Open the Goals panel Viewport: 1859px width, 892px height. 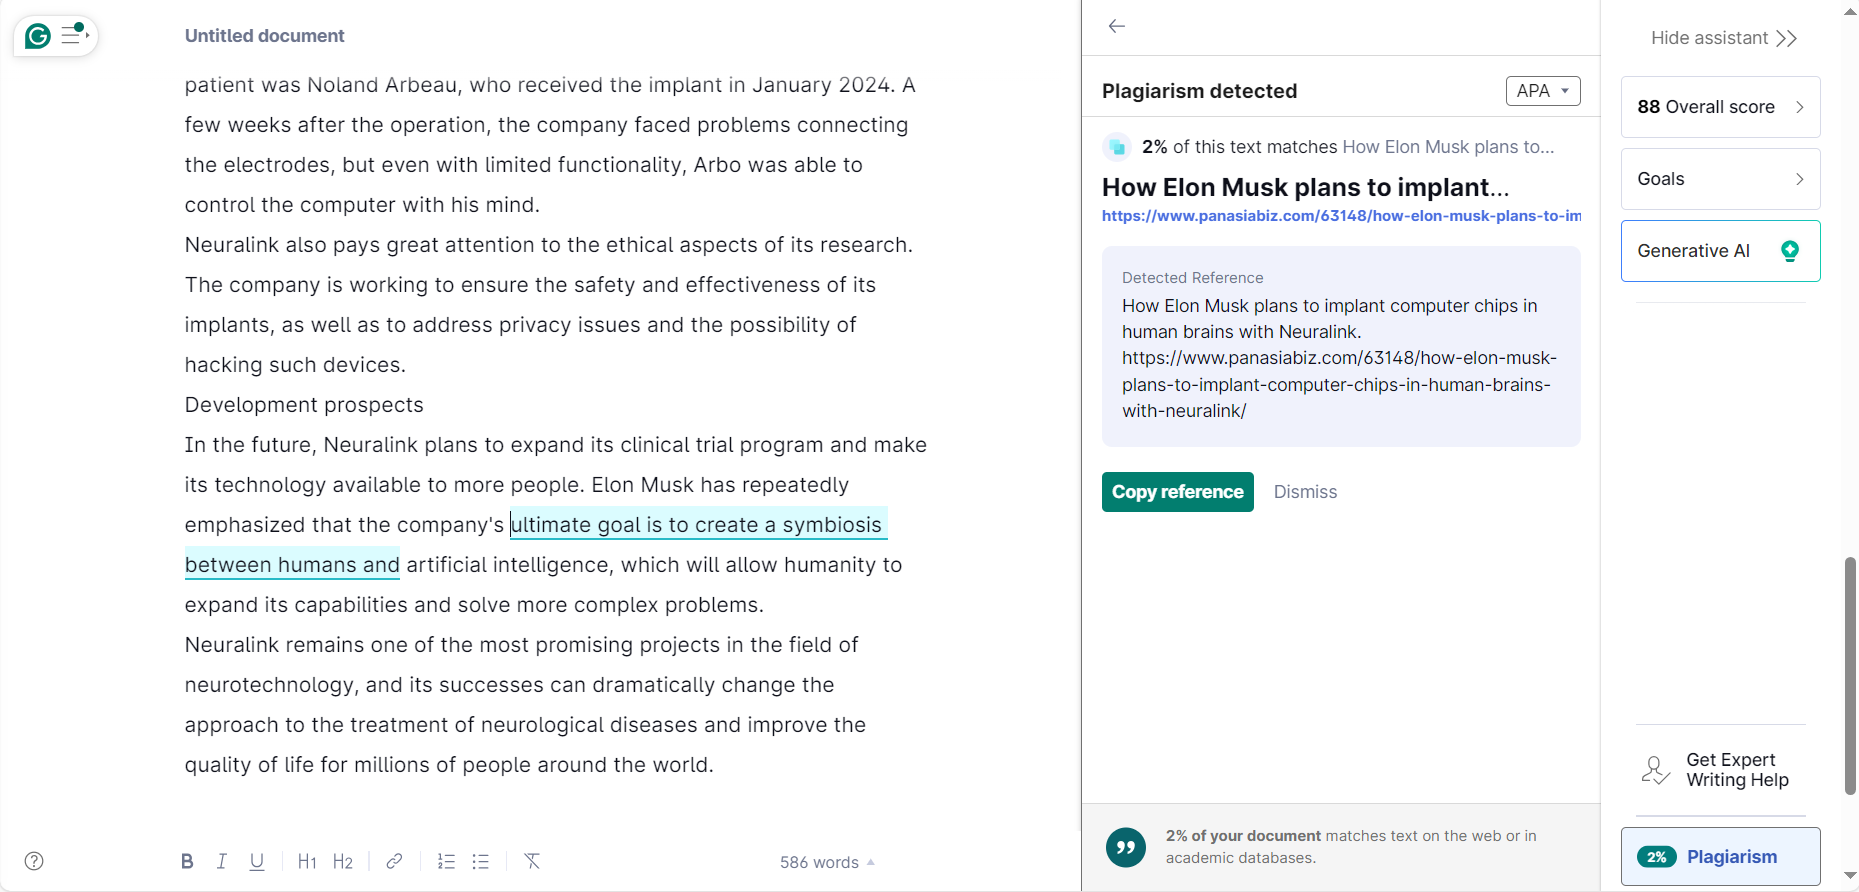click(x=1720, y=179)
